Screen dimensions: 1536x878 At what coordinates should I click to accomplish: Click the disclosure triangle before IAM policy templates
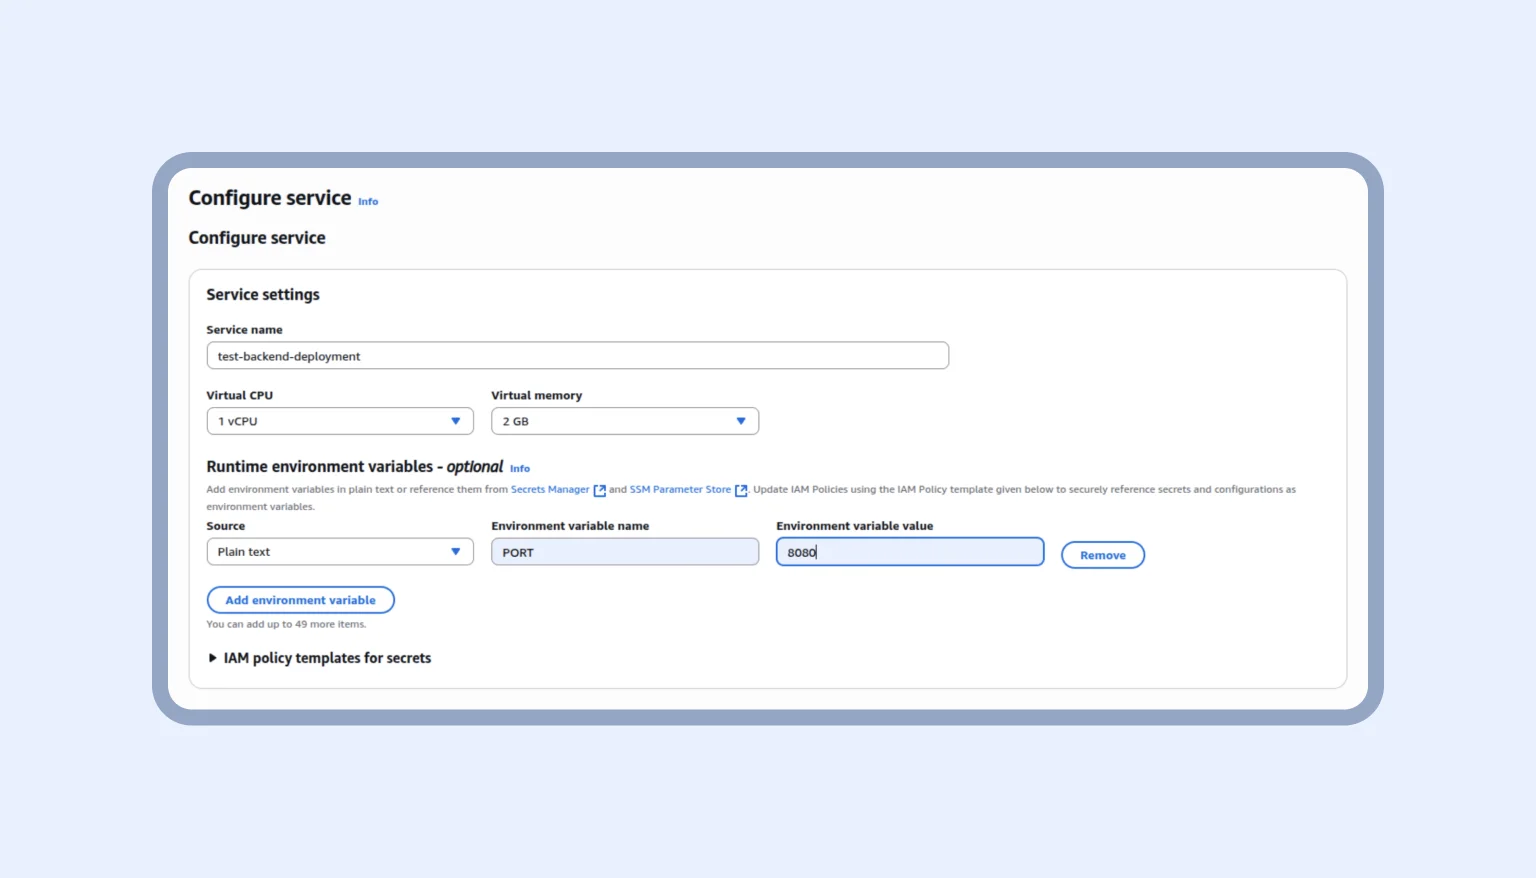(212, 657)
